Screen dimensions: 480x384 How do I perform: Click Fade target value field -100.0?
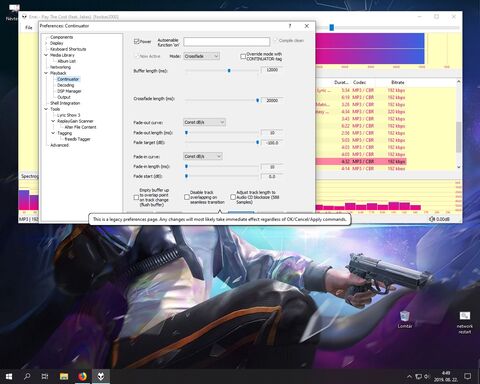272,143
